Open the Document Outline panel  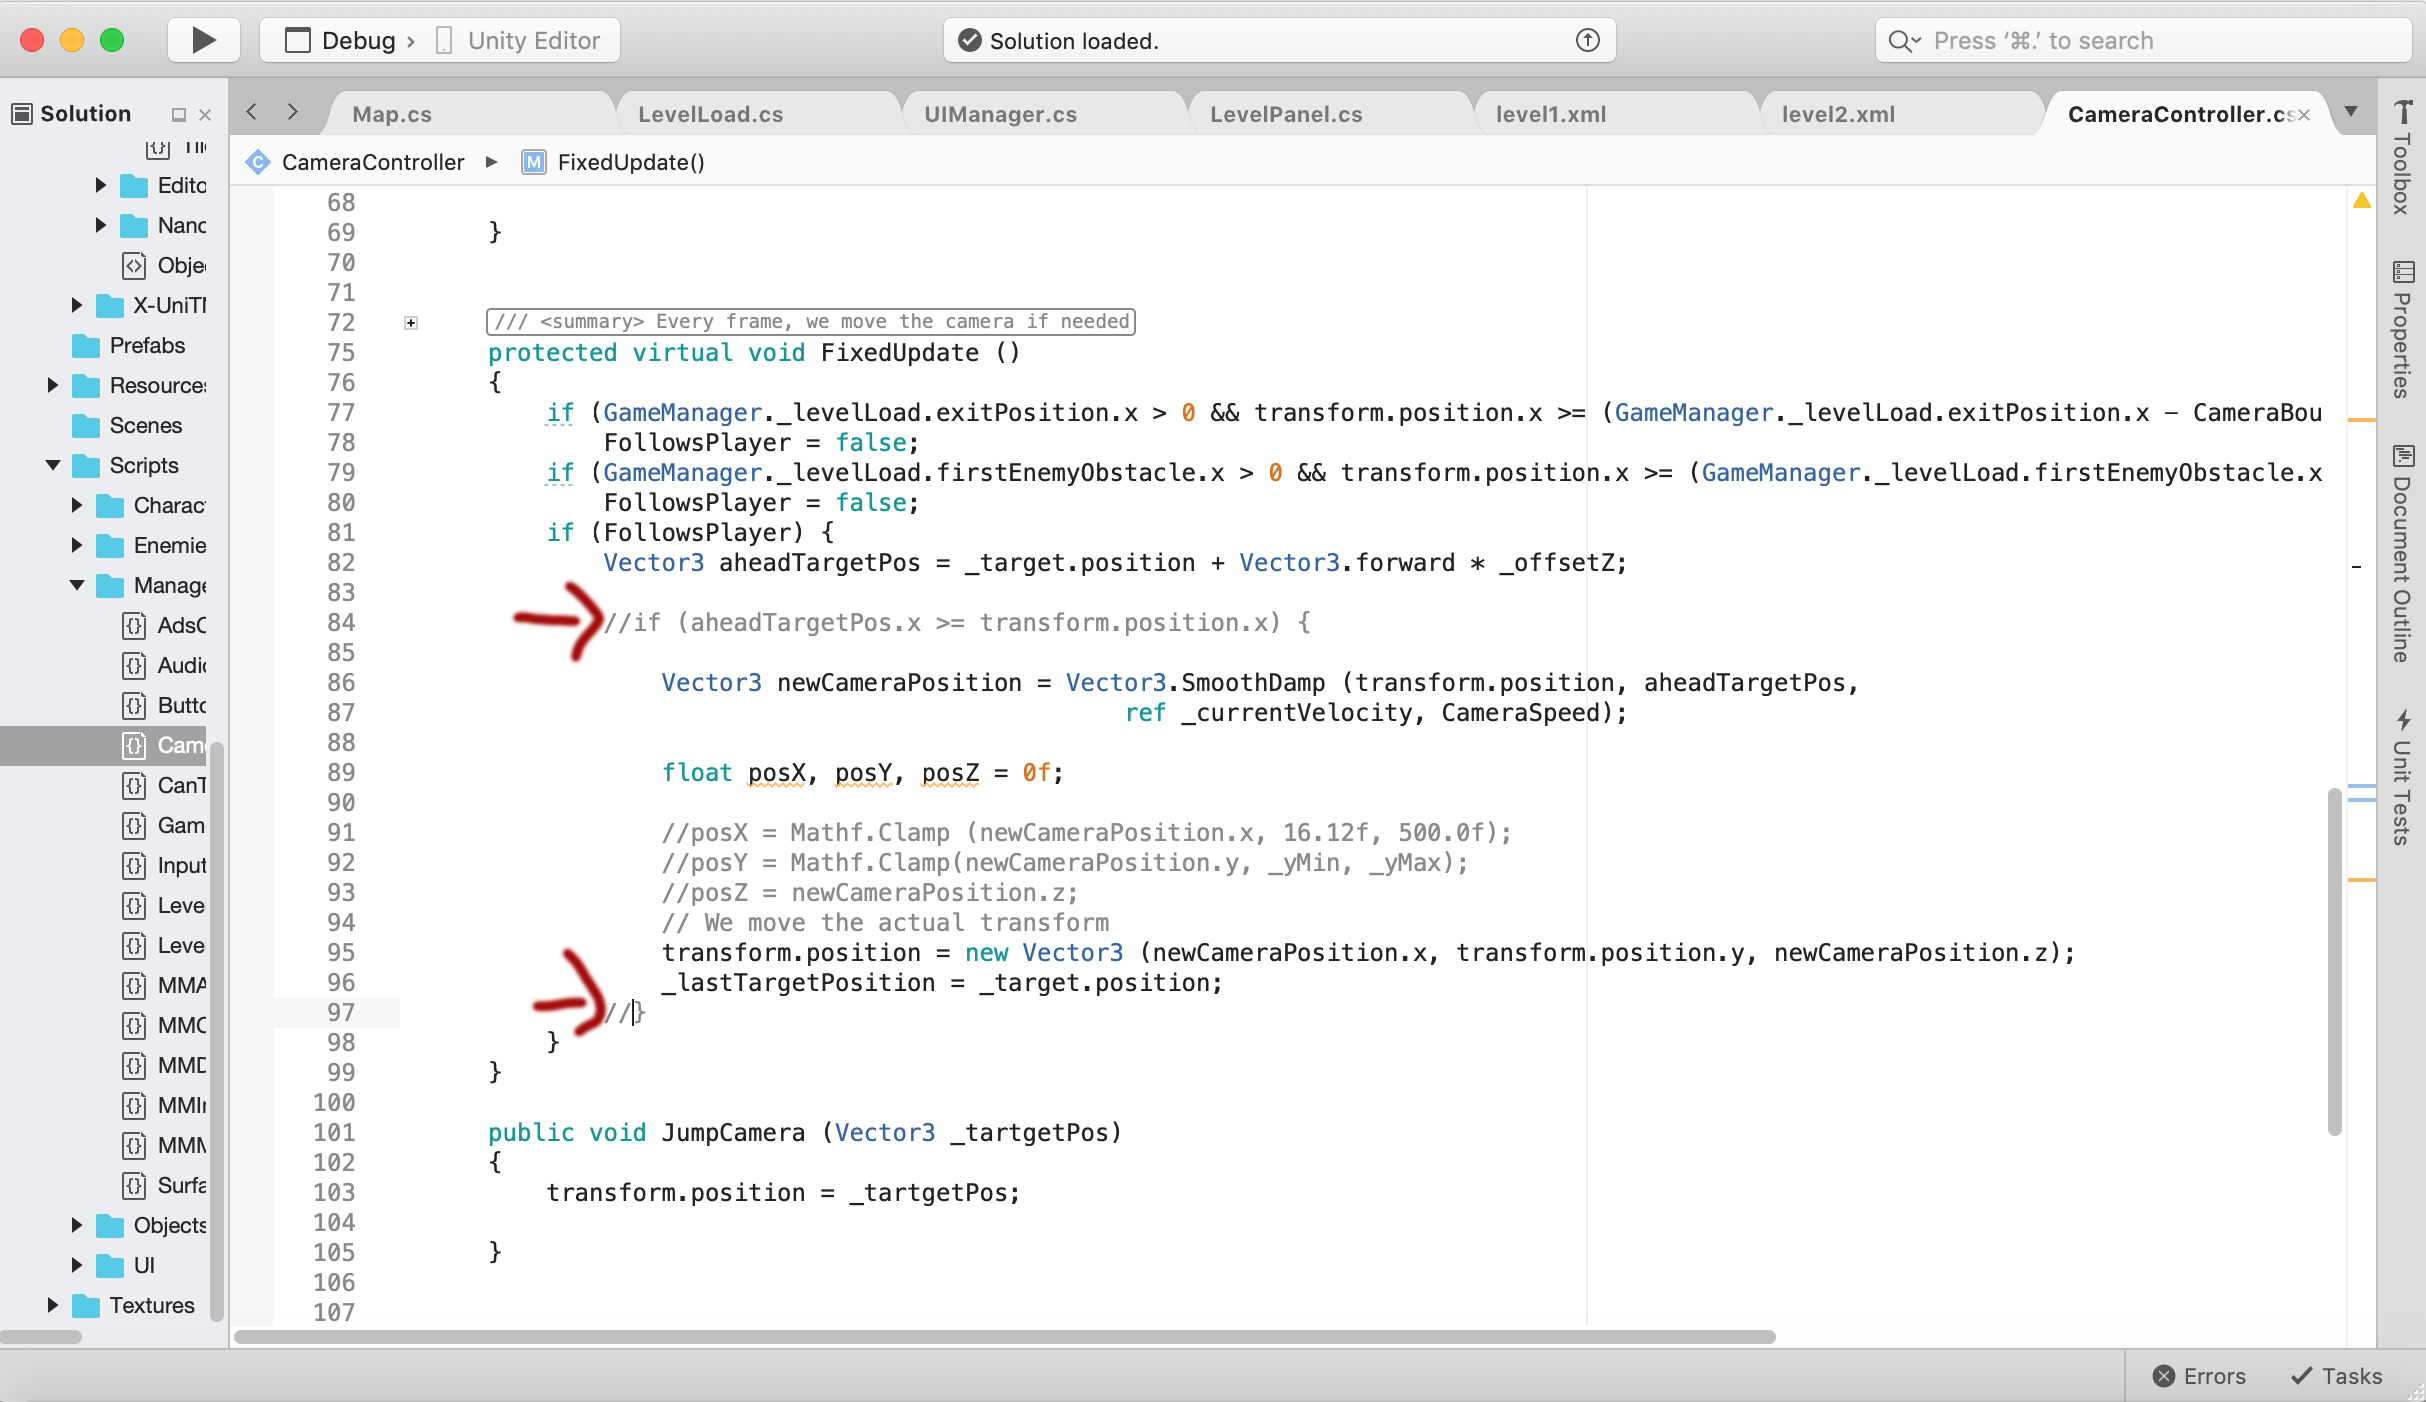pos(2402,555)
